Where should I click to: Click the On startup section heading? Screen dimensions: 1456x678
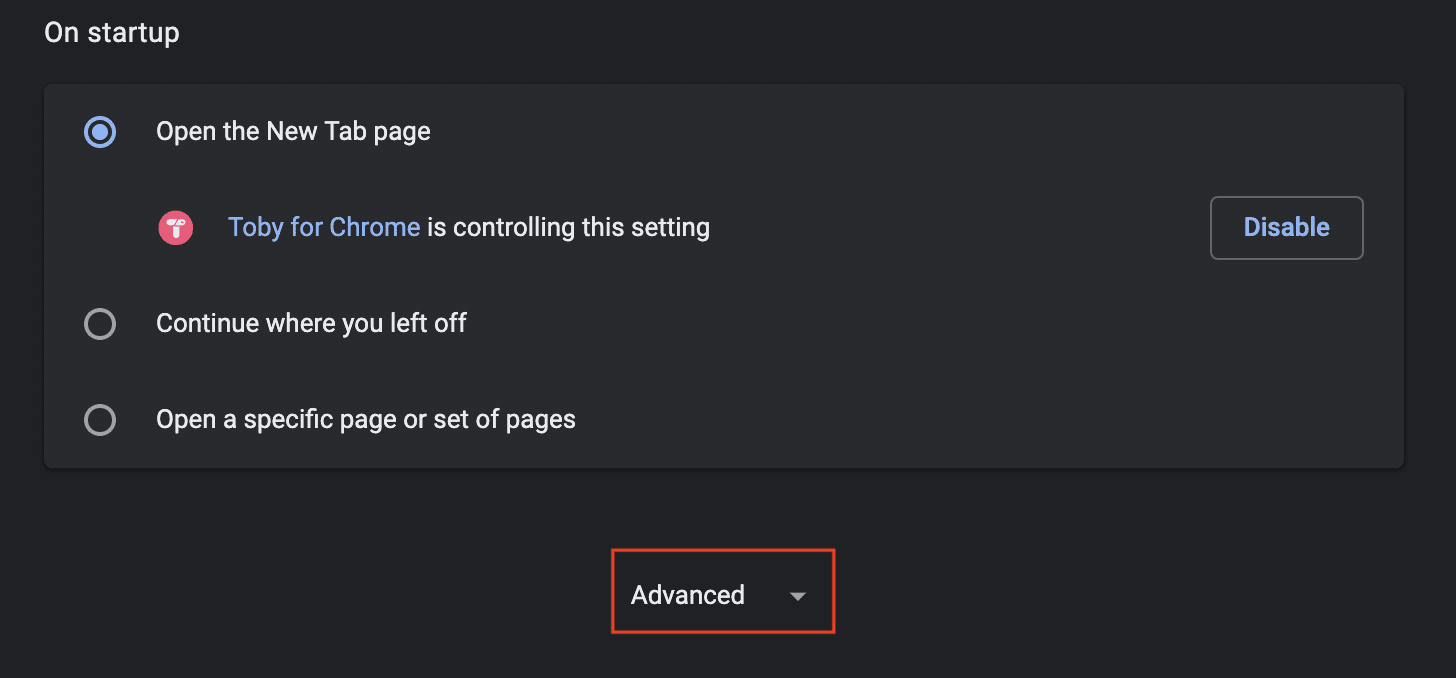[x=112, y=33]
